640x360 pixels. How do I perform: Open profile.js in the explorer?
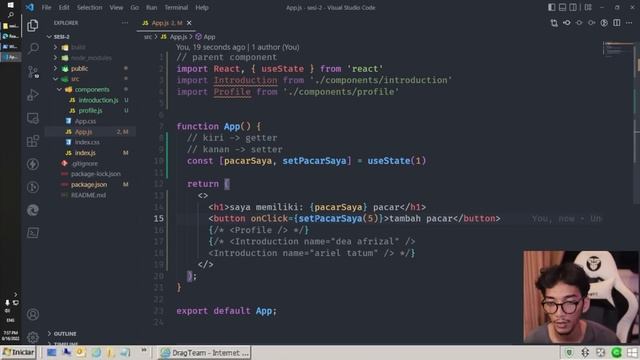90,111
